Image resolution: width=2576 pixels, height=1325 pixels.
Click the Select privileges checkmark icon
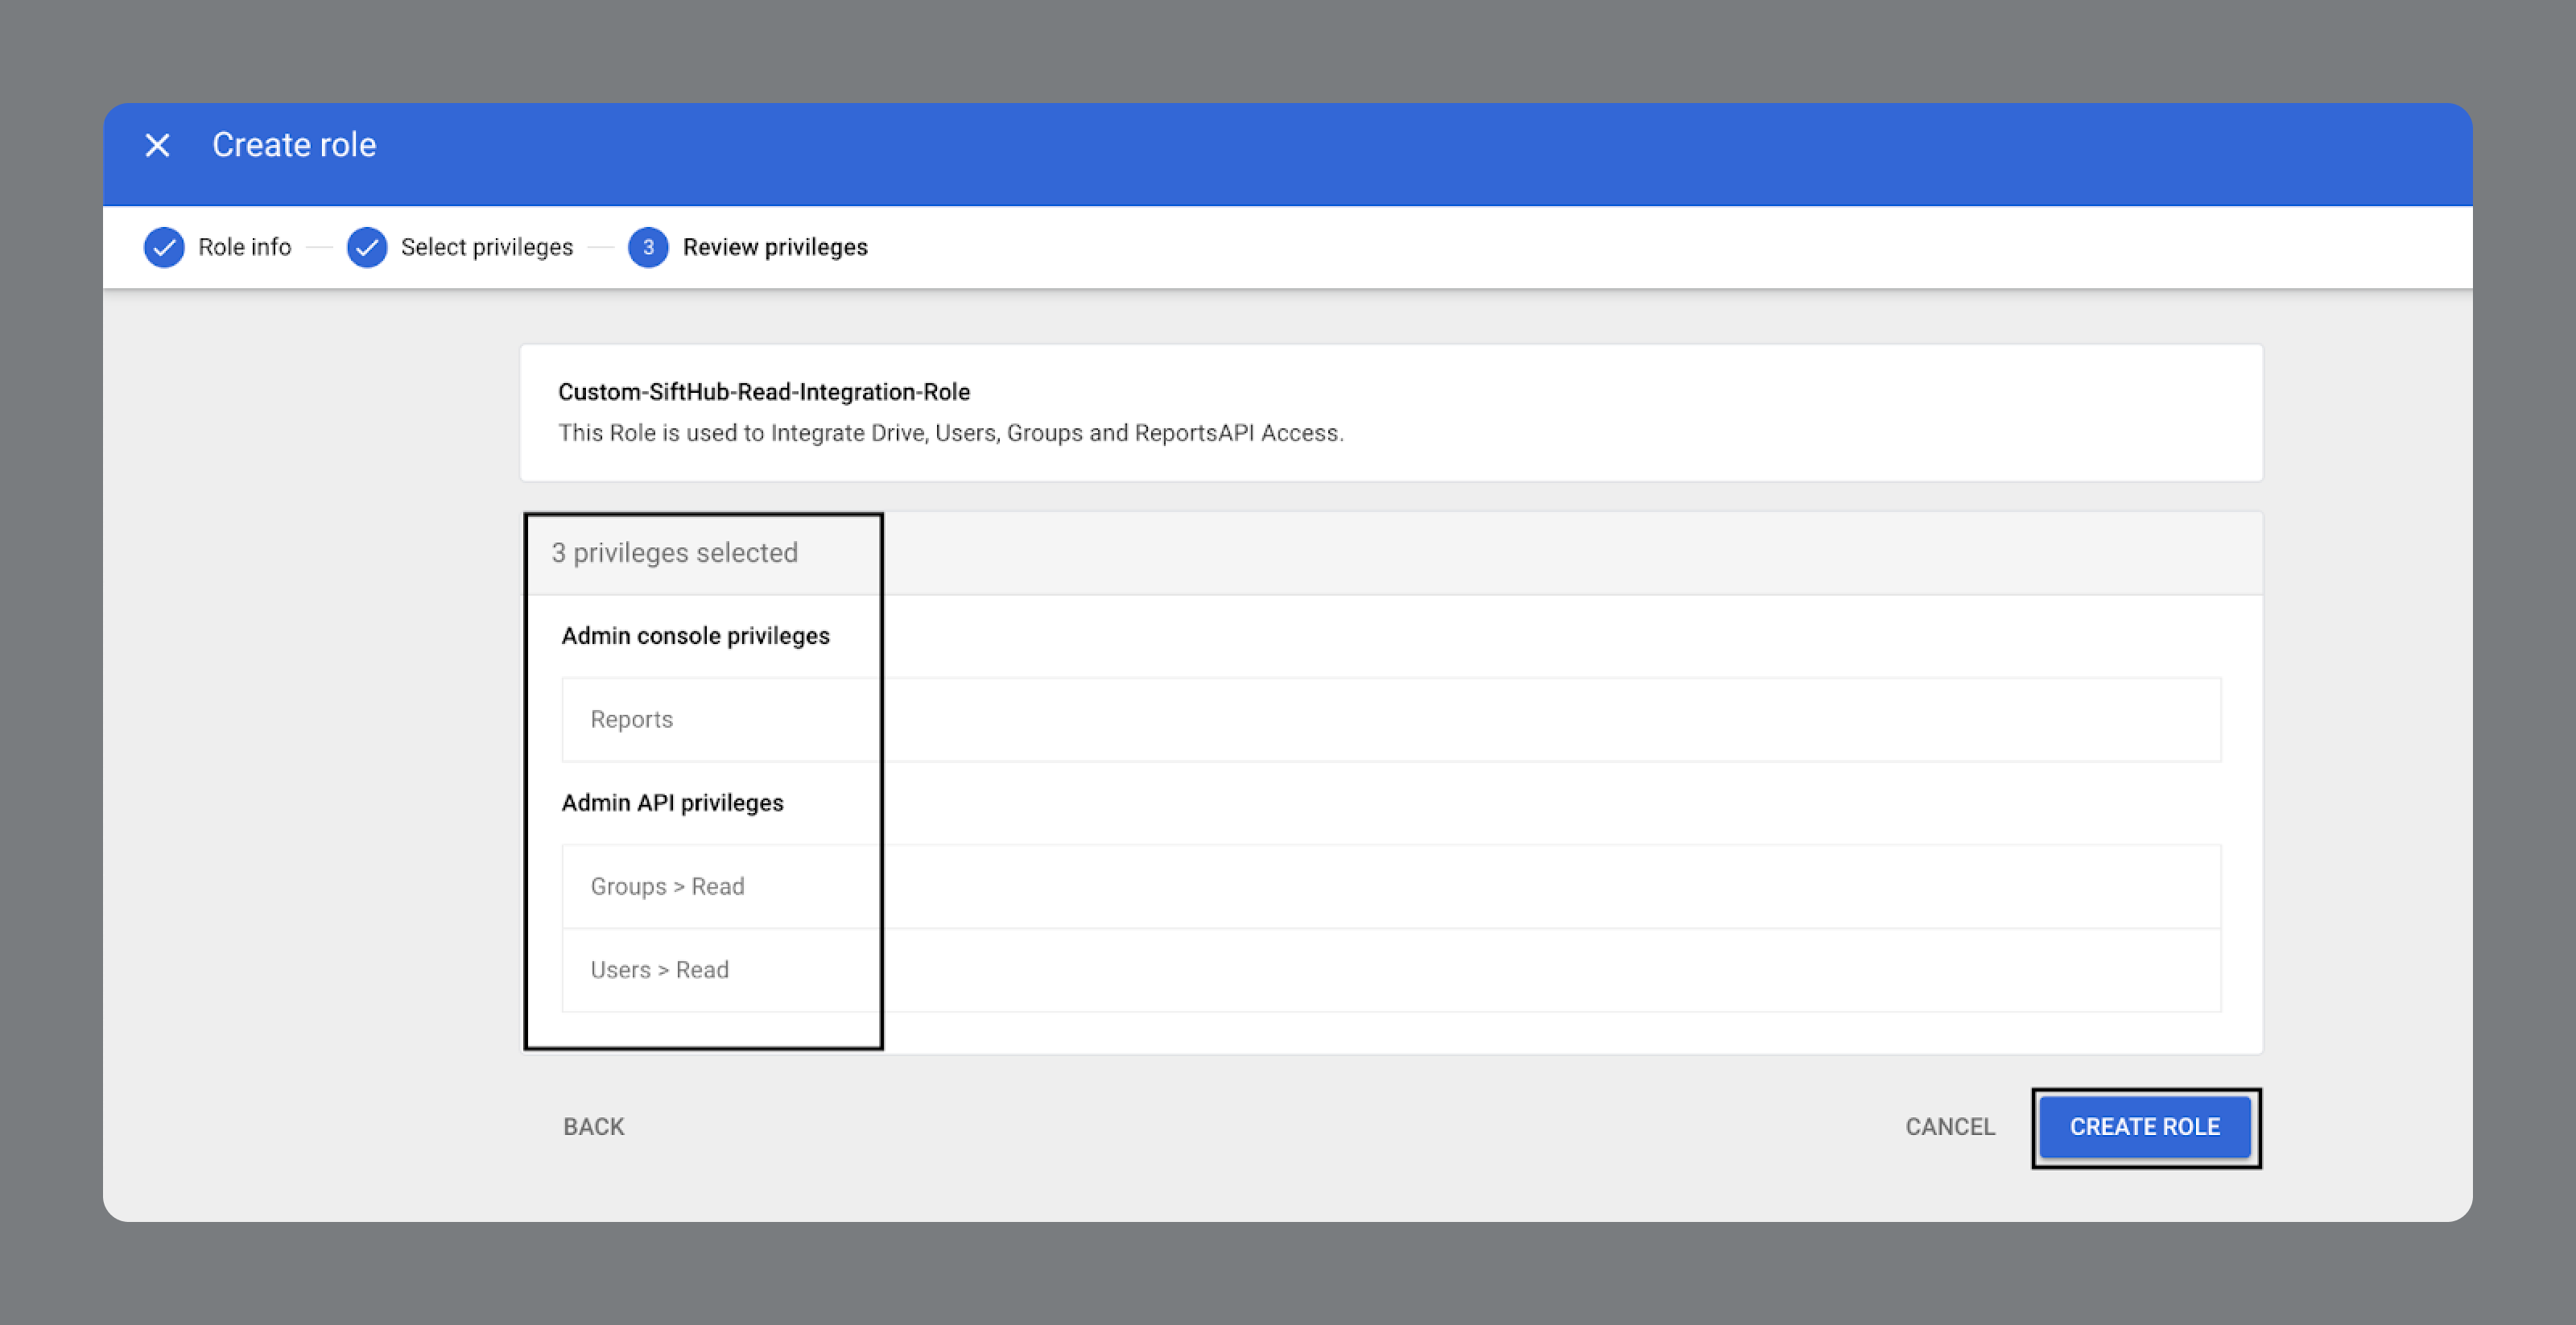pyautogui.click(x=367, y=247)
